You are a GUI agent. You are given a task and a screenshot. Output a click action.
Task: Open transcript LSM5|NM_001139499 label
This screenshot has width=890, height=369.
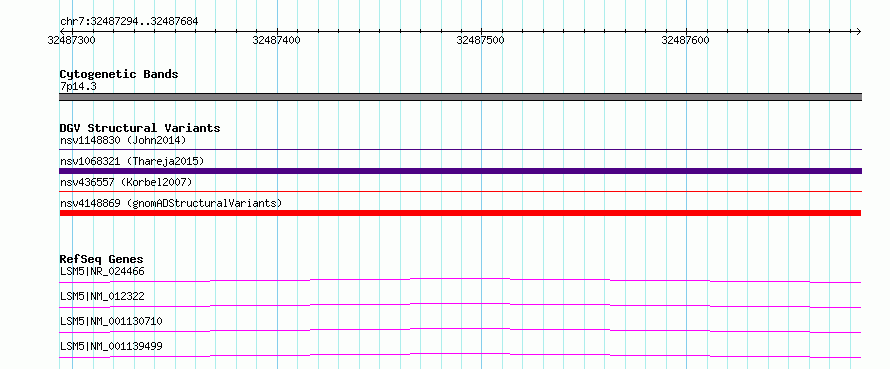[111, 346]
